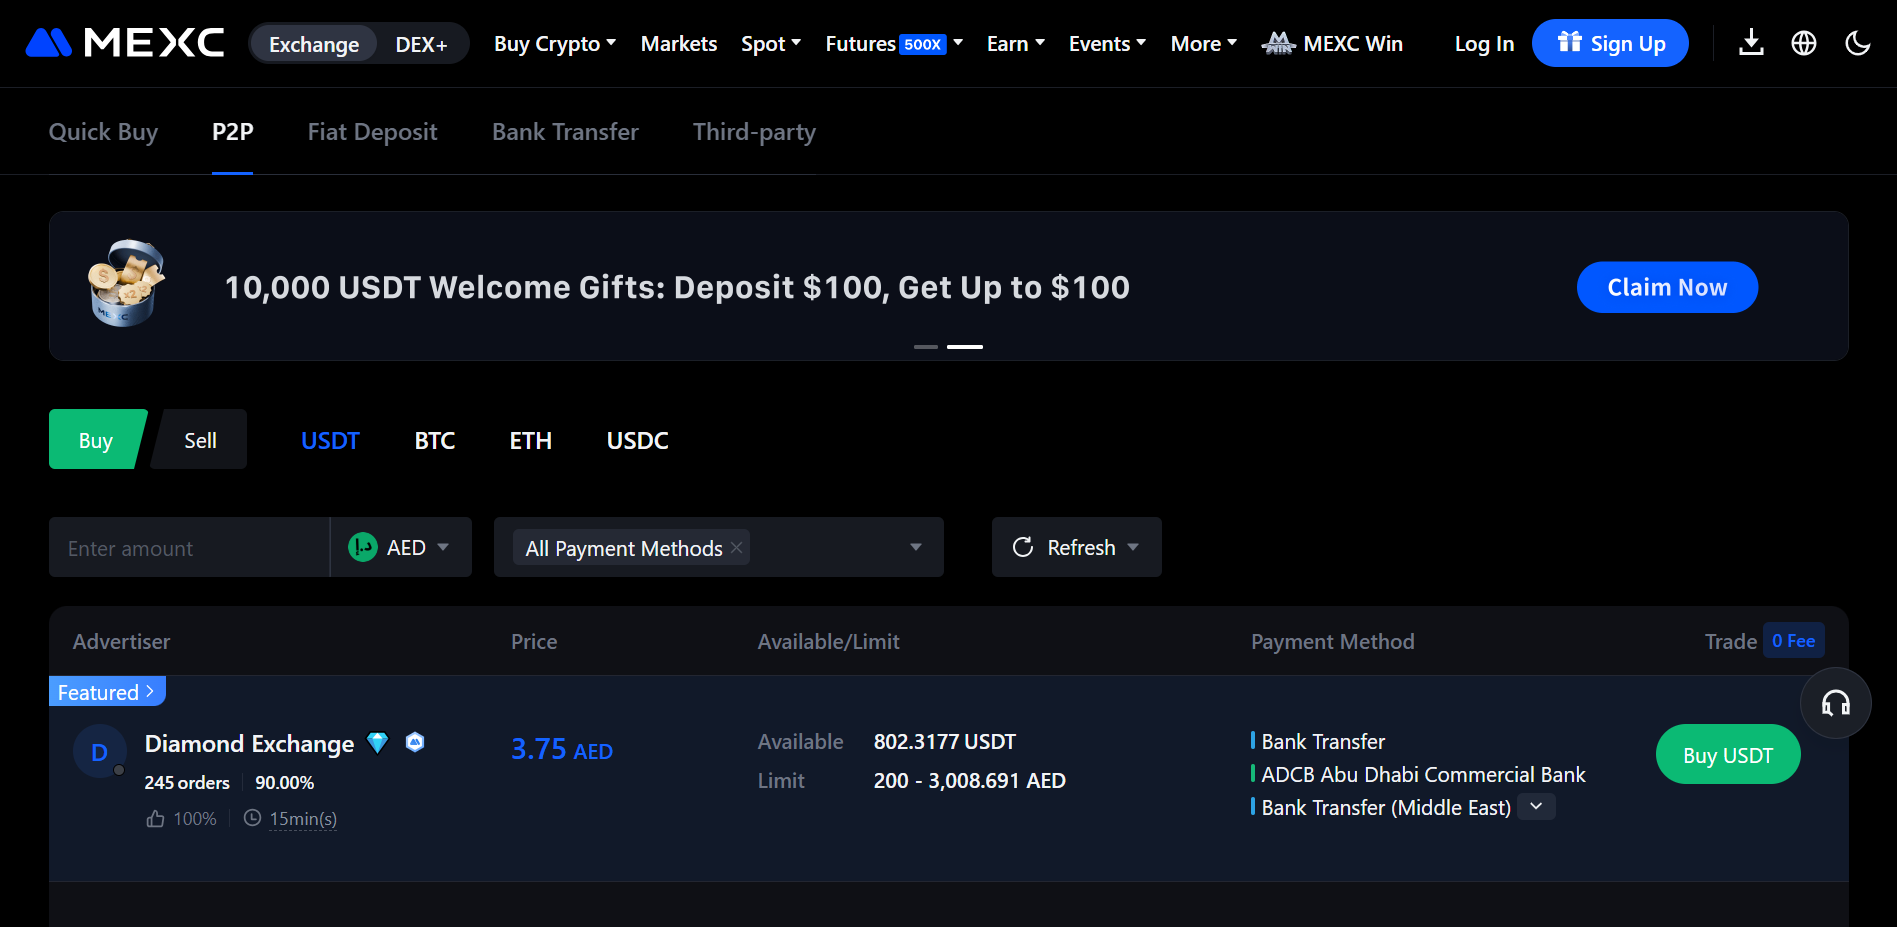The width and height of the screenshot is (1897, 927).
Task: Open the language globe icon
Action: (x=1804, y=43)
